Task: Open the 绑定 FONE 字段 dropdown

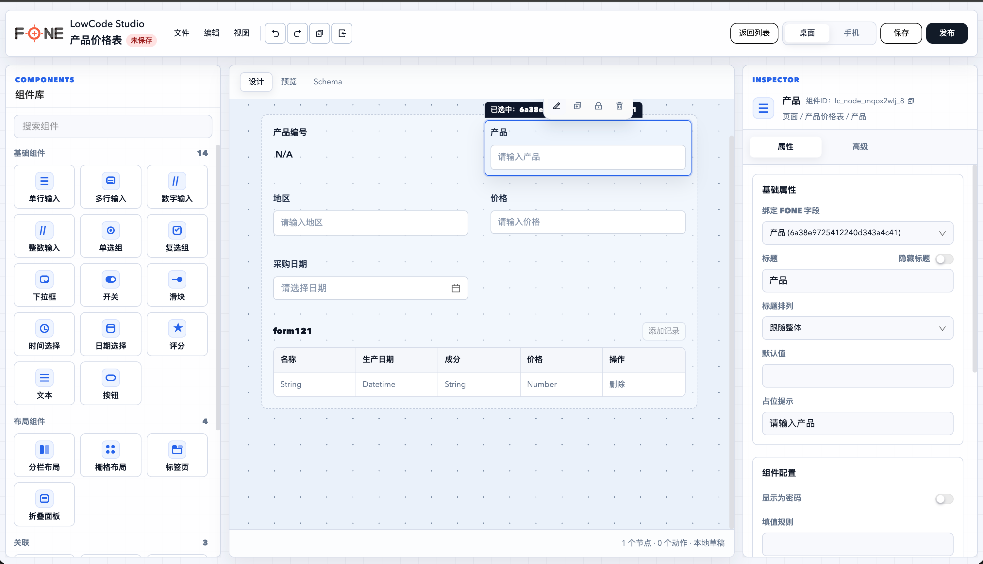Action: [858, 232]
